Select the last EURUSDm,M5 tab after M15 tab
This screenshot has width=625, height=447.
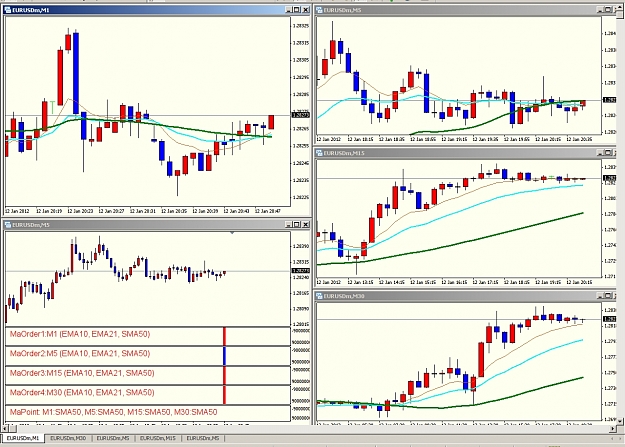tap(203, 439)
